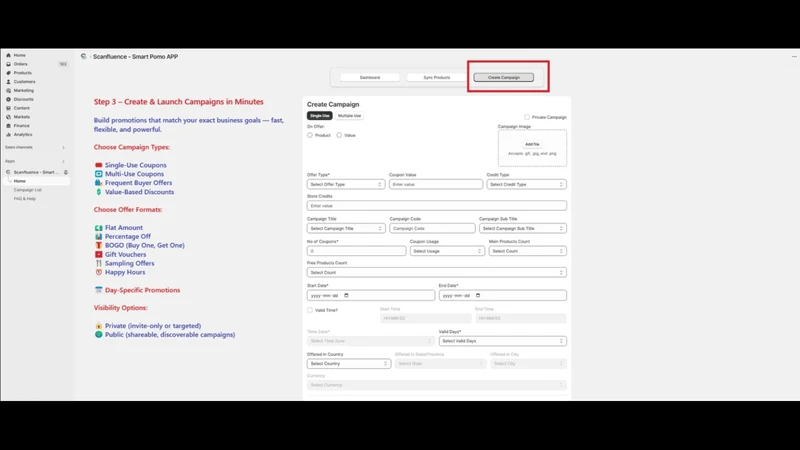Switch to the Sync Products tab
Image resolution: width=800 pixels, height=450 pixels.
(437, 78)
